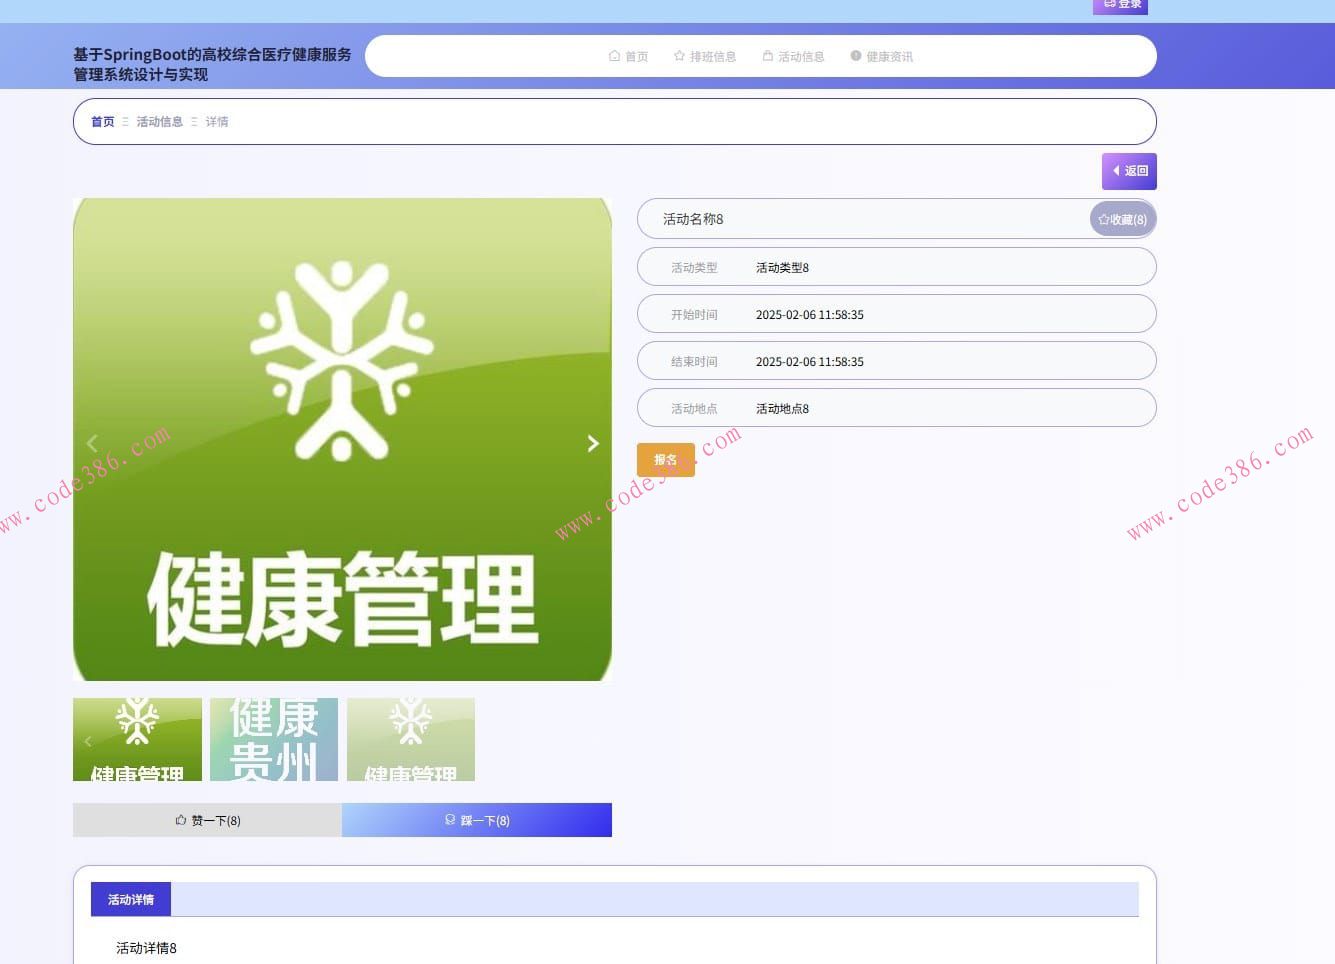Toggle like by clicking 赞一下(8)
The height and width of the screenshot is (964, 1335).
[x=206, y=820]
